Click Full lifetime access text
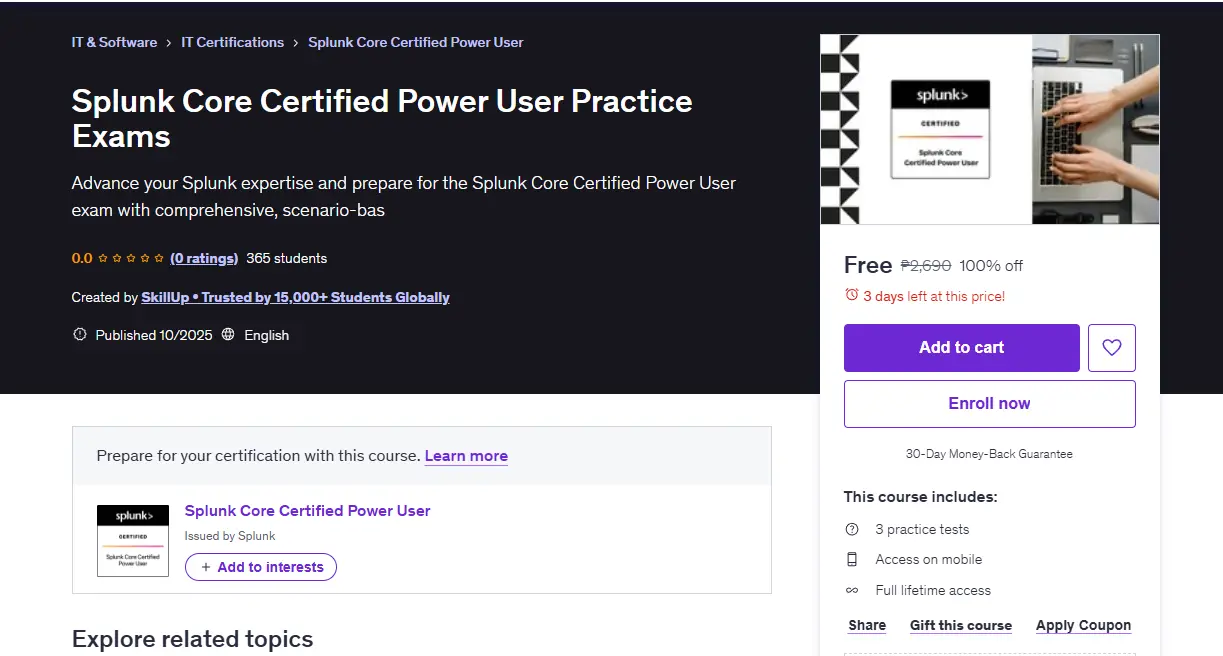The width and height of the screenshot is (1223, 656). tap(933, 590)
